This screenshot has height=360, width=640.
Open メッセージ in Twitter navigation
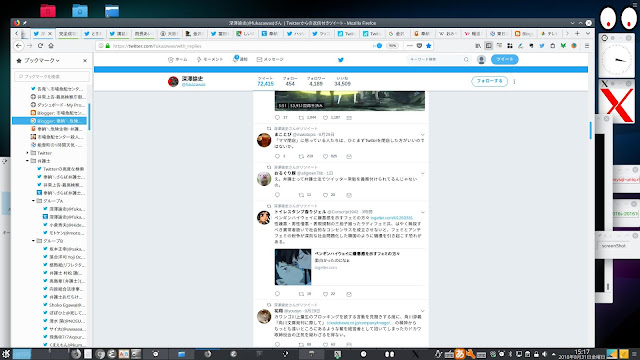270,60
